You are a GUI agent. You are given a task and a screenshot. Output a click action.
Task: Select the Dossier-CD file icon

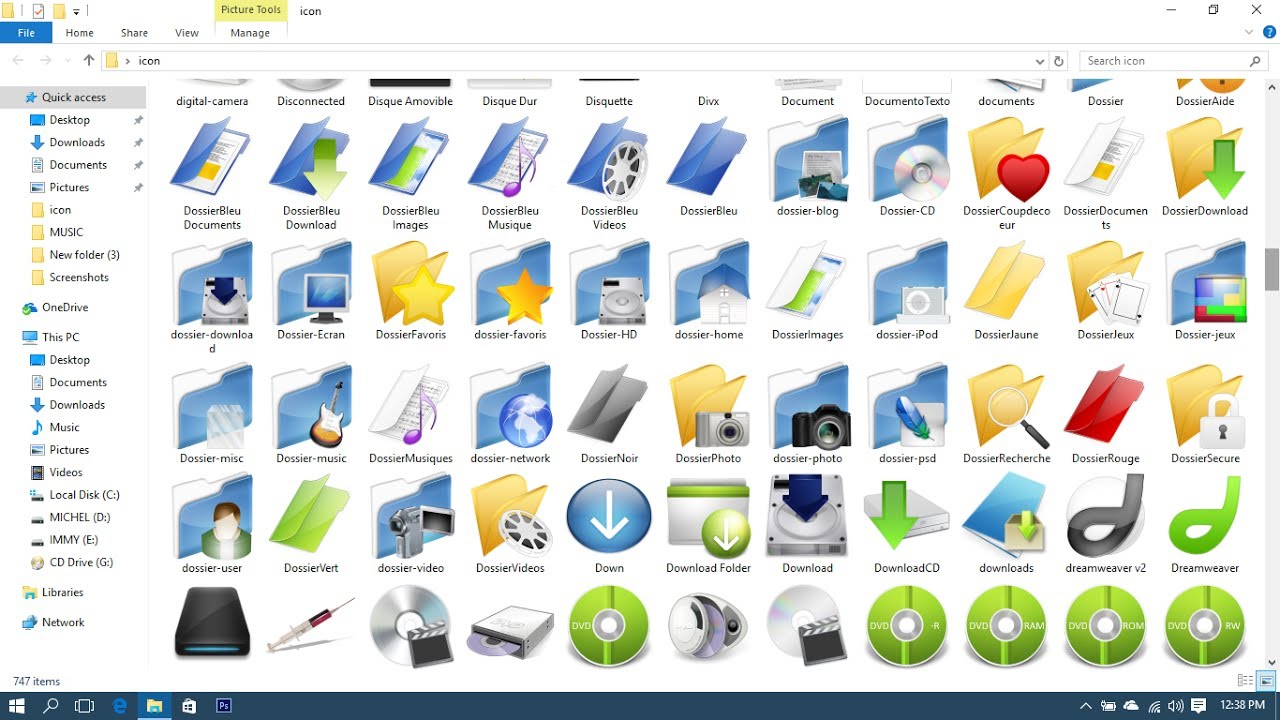pos(907,165)
